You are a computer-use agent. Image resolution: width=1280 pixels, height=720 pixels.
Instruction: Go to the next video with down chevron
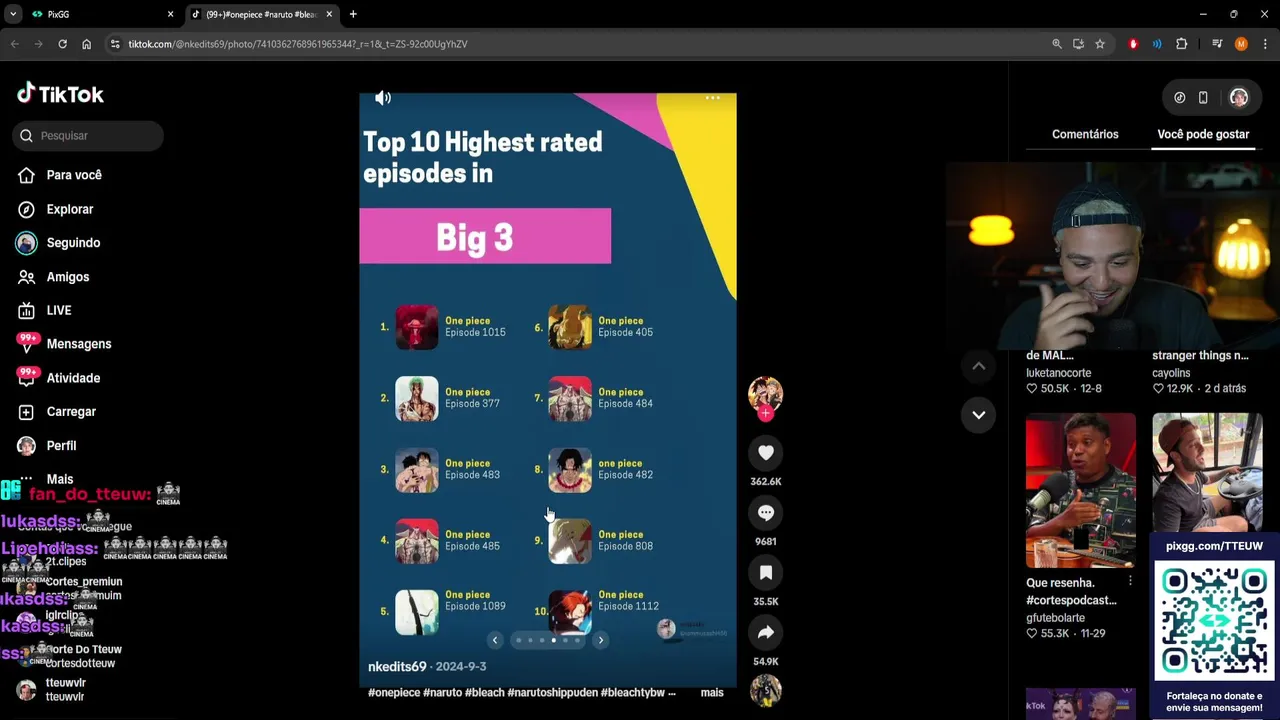tap(979, 415)
